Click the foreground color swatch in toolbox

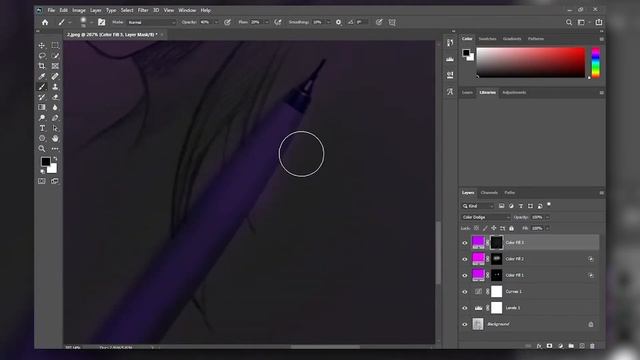click(x=45, y=162)
